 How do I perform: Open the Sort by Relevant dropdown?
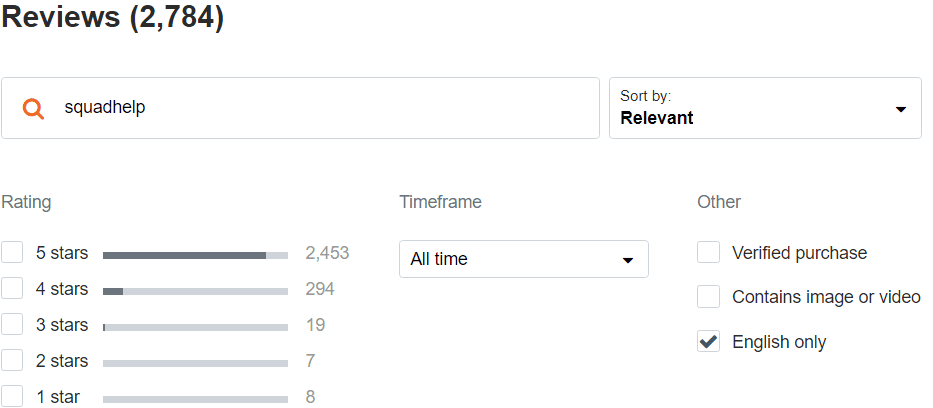coord(765,108)
